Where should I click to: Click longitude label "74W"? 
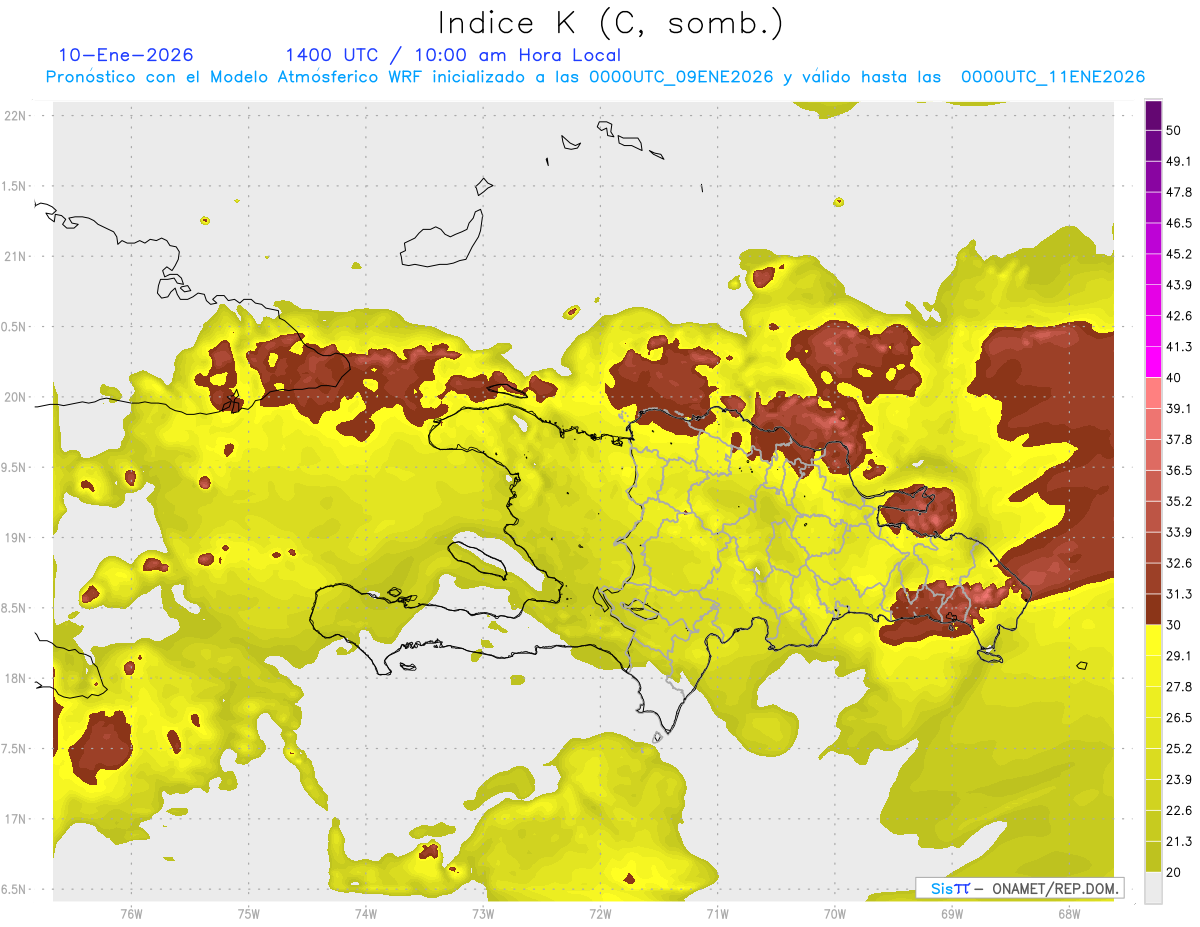(365, 914)
